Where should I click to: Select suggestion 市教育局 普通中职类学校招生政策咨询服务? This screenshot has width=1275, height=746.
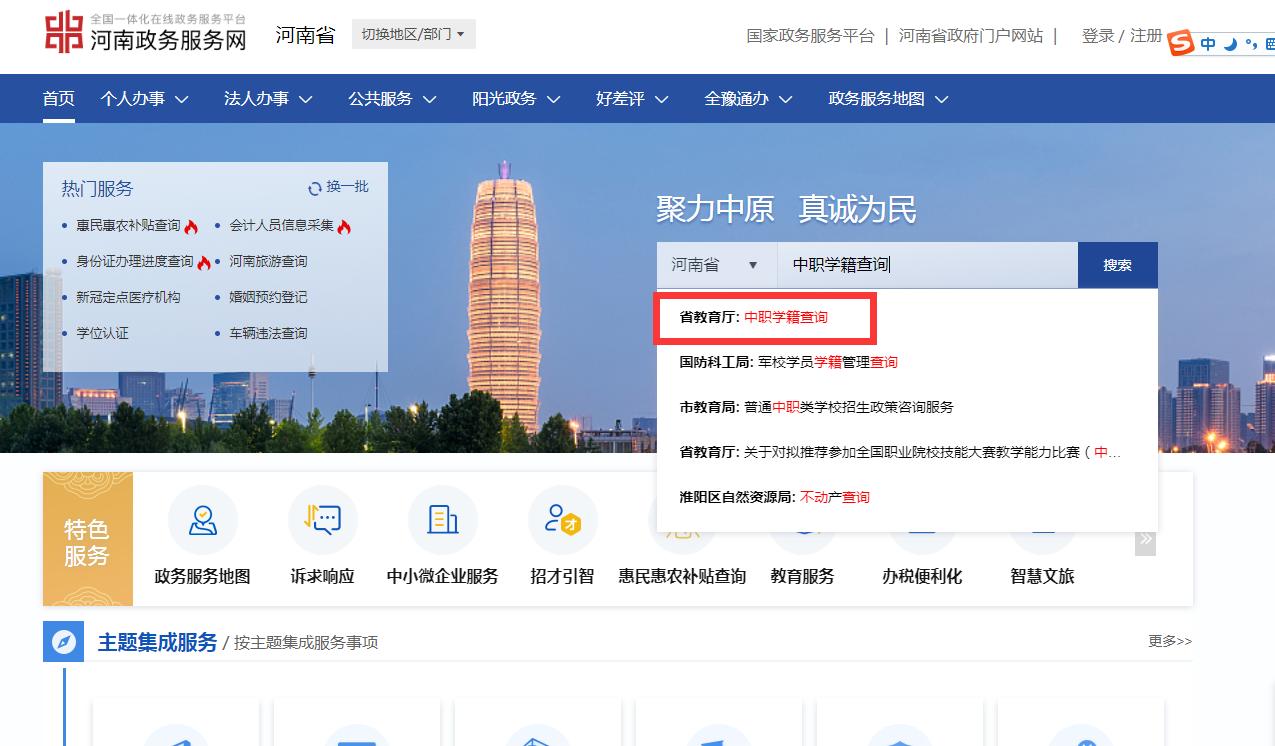tap(817, 407)
